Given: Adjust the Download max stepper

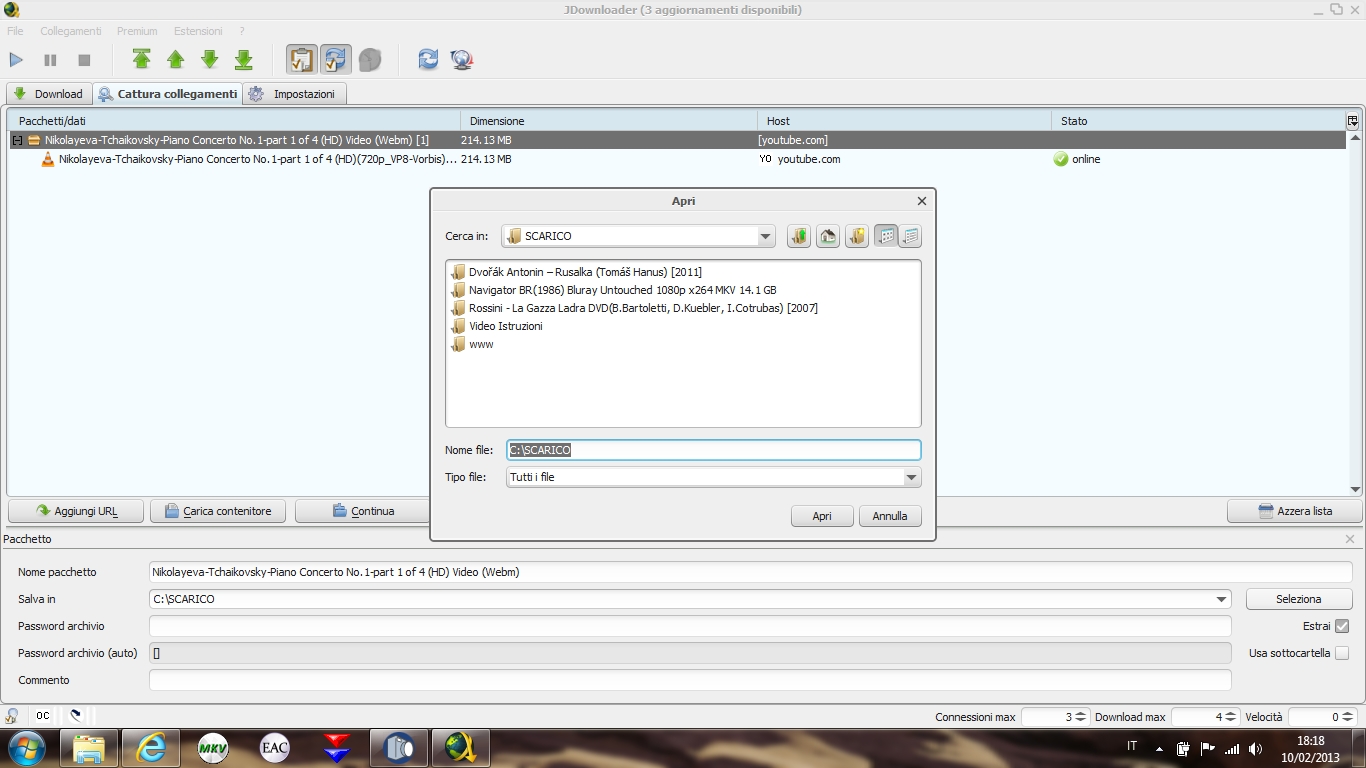Looking at the screenshot, I should point(1231,717).
